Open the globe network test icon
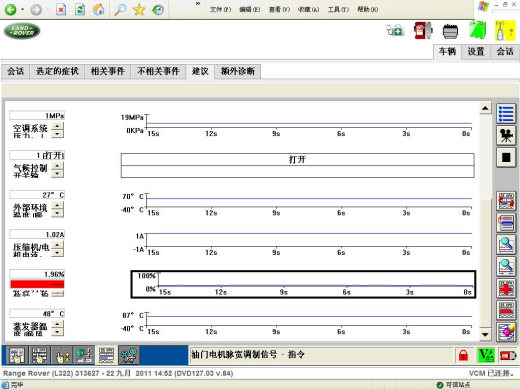This screenshot has height=390, width=520. [x=84, y=355]
